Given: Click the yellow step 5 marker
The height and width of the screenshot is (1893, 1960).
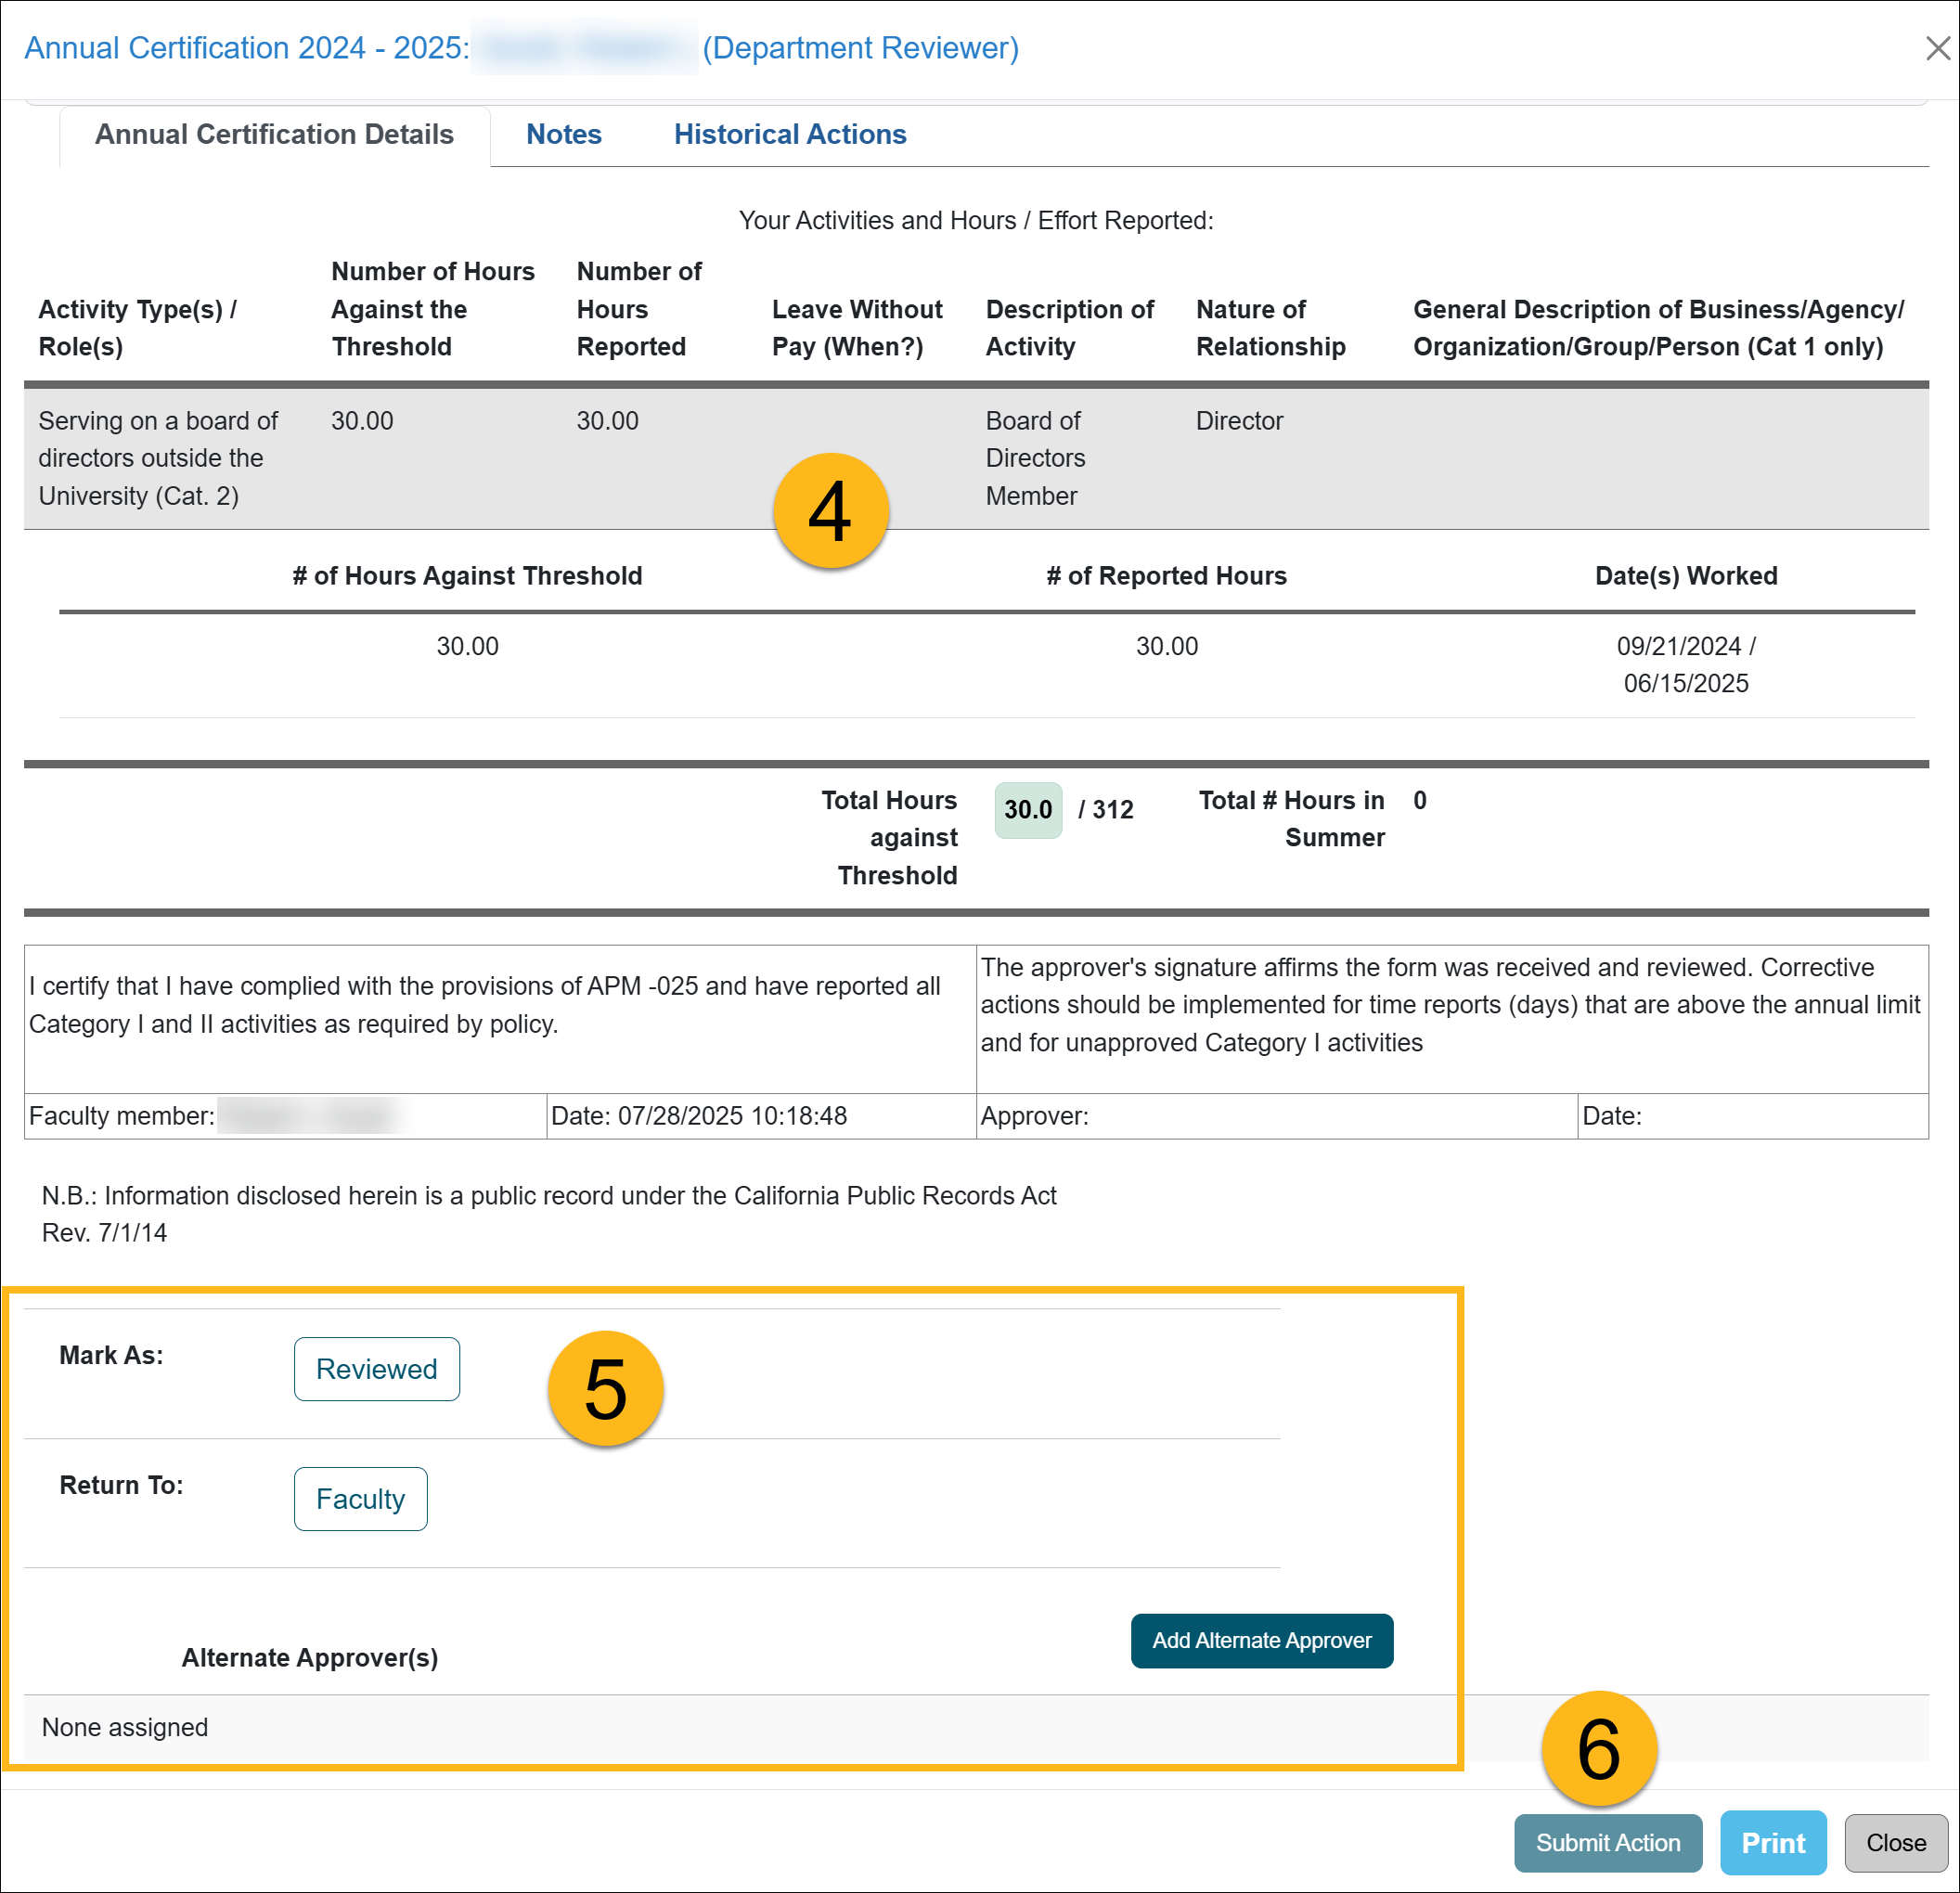Looking at the screenshot, I should click(x=605, y=1388).
